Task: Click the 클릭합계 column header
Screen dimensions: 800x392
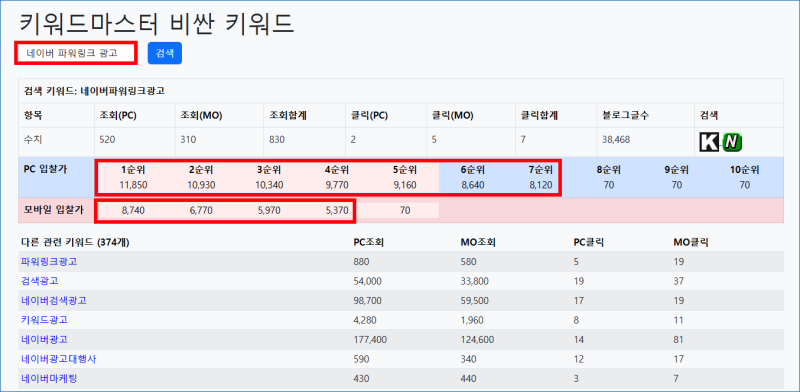Action: [539, 116]
